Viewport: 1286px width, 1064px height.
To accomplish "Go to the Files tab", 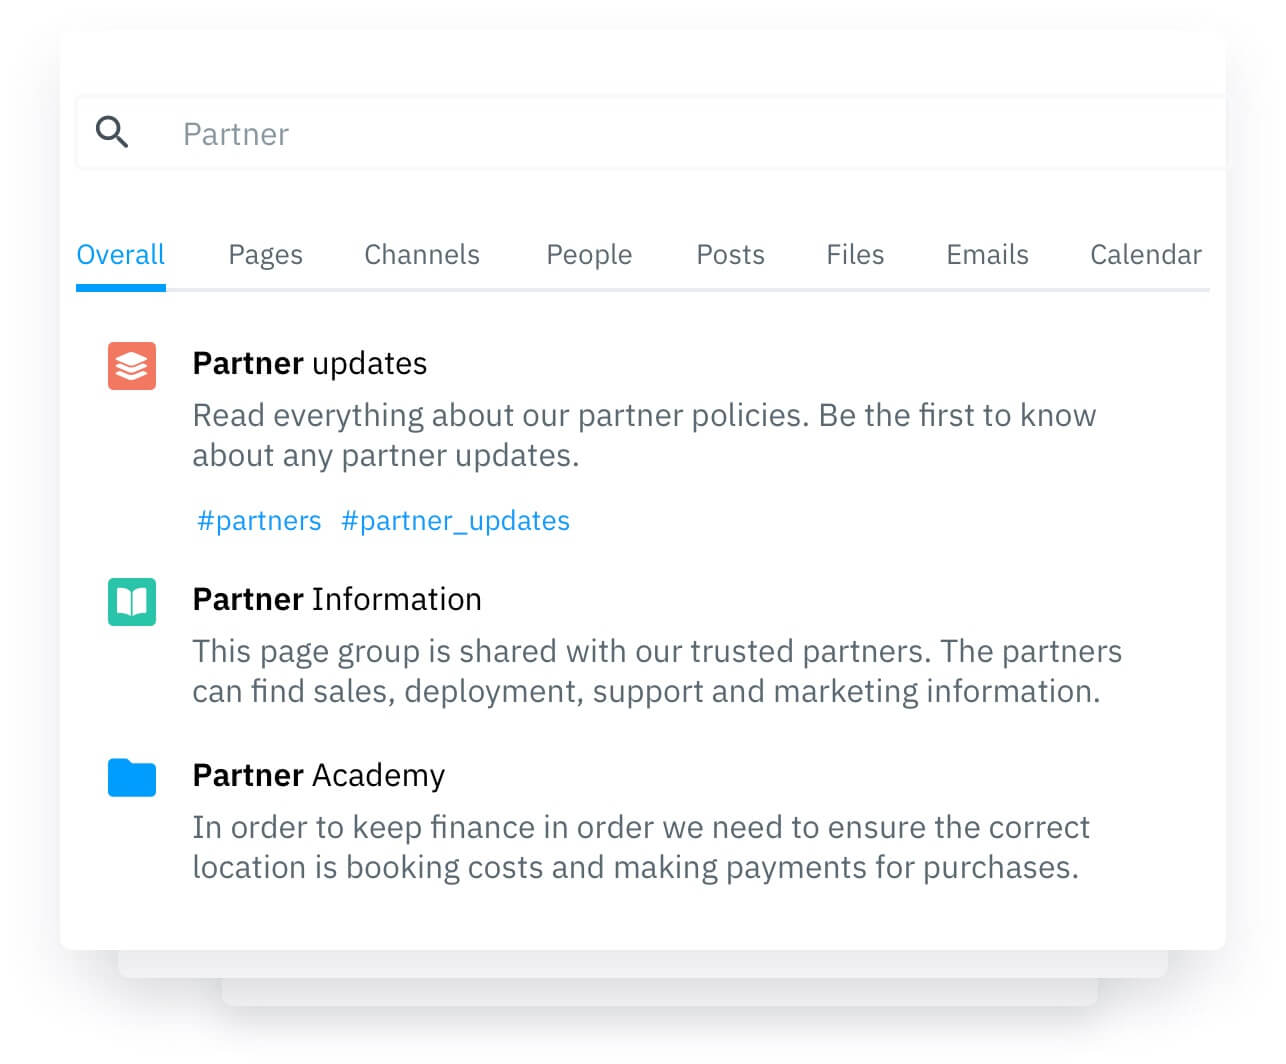I will [x=854, y=255].
